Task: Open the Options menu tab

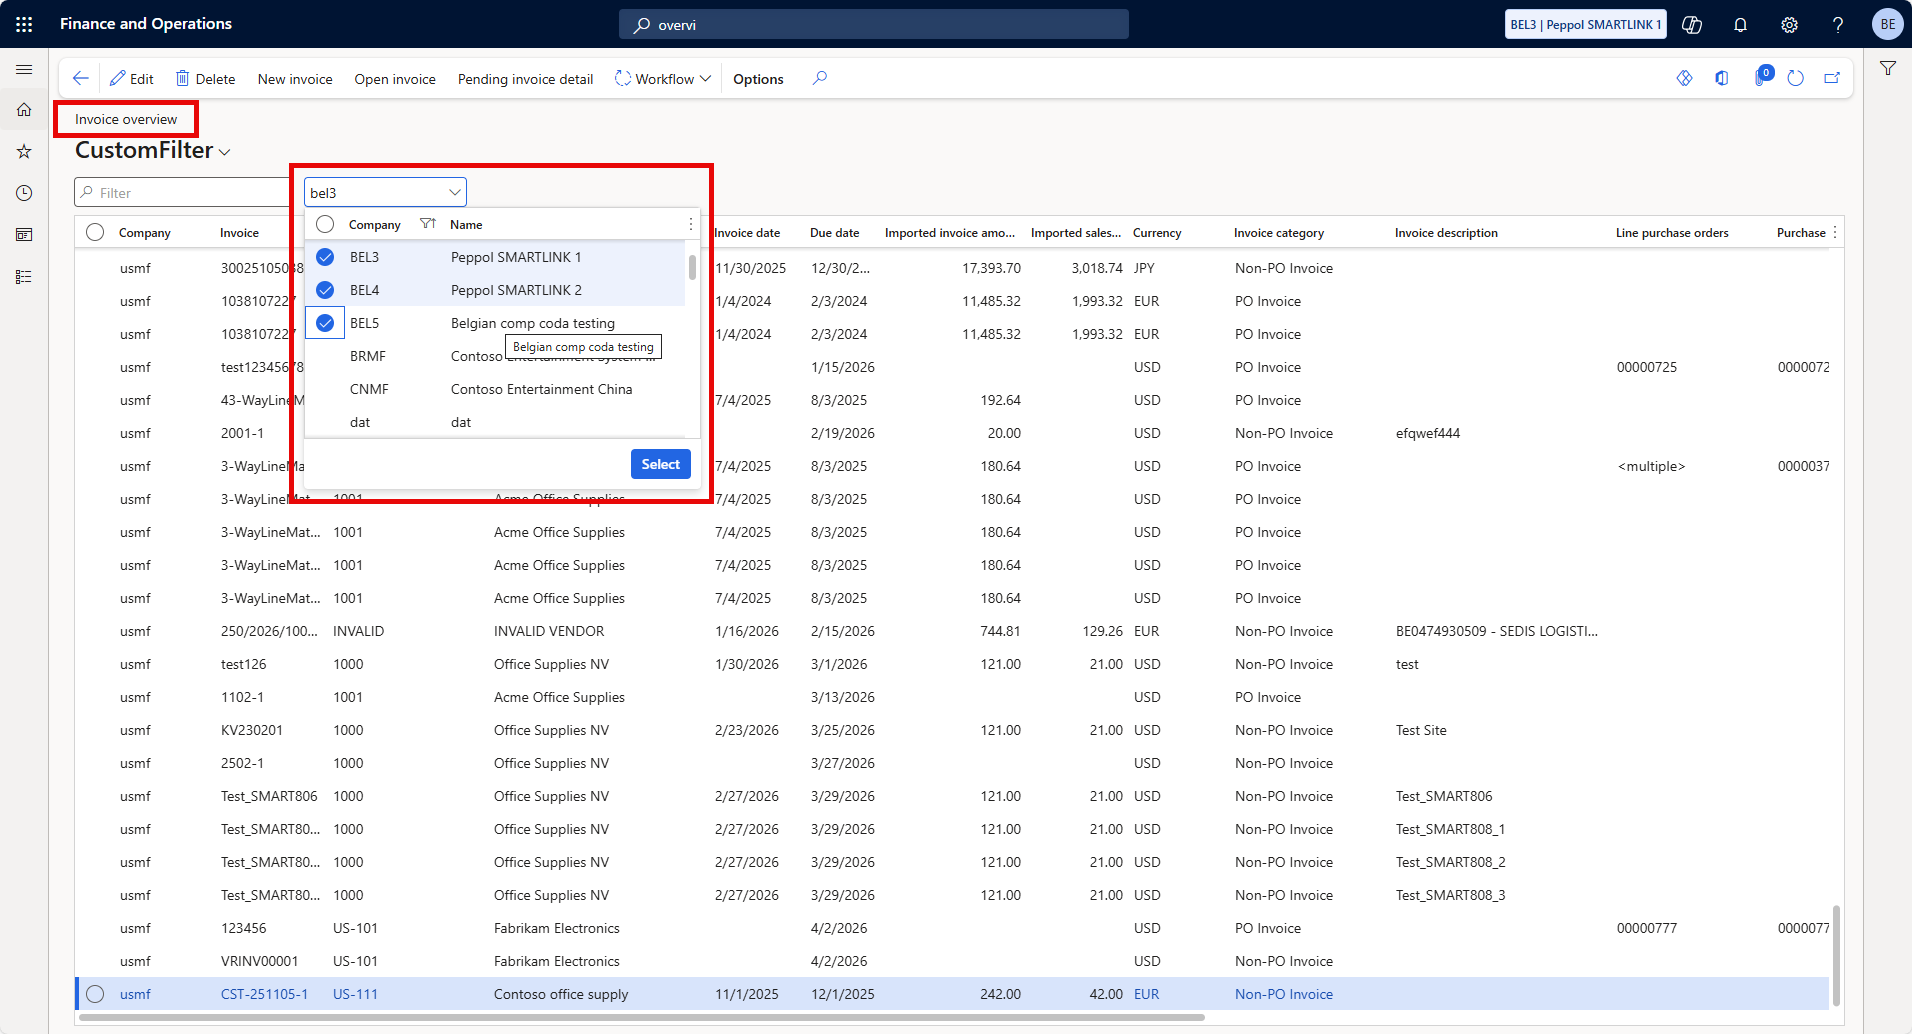Action: 758,79
